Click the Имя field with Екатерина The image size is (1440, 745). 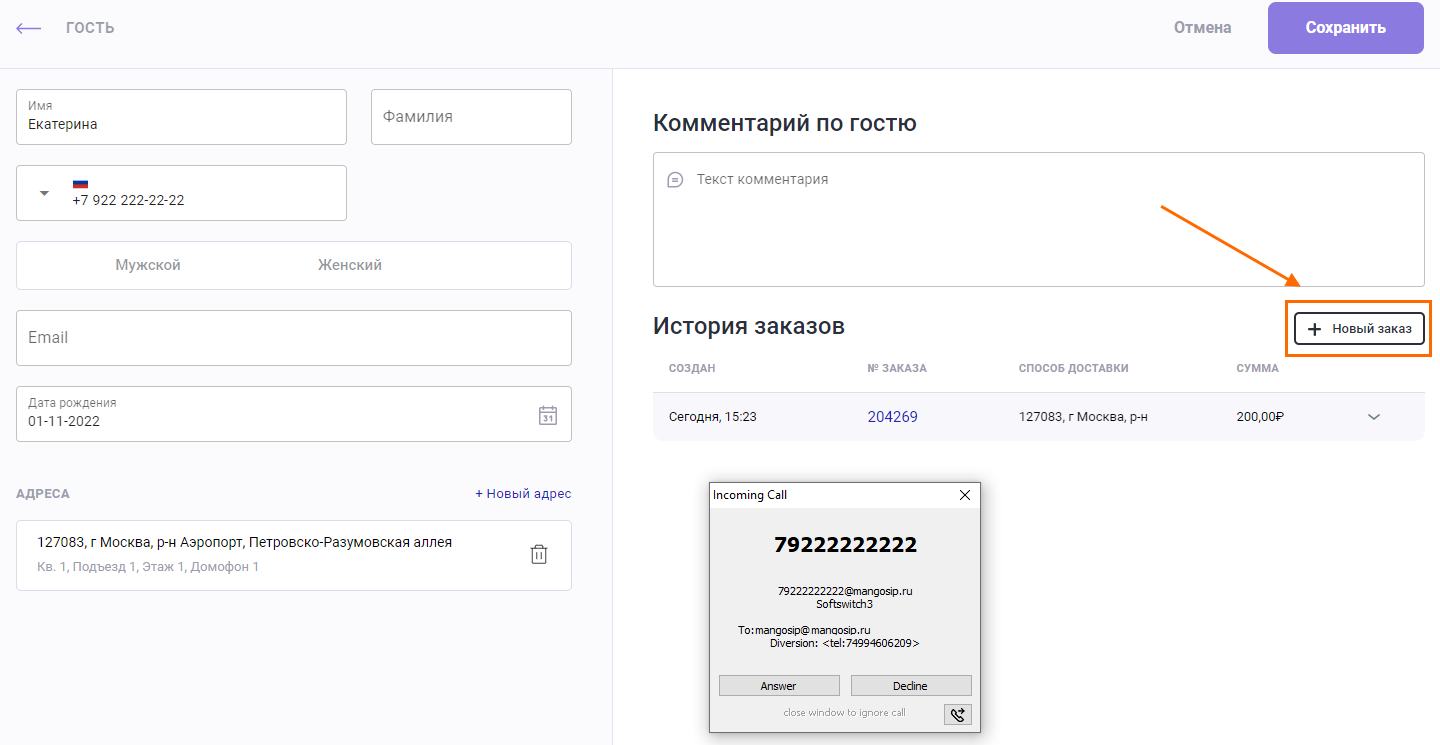click(182, 117)
